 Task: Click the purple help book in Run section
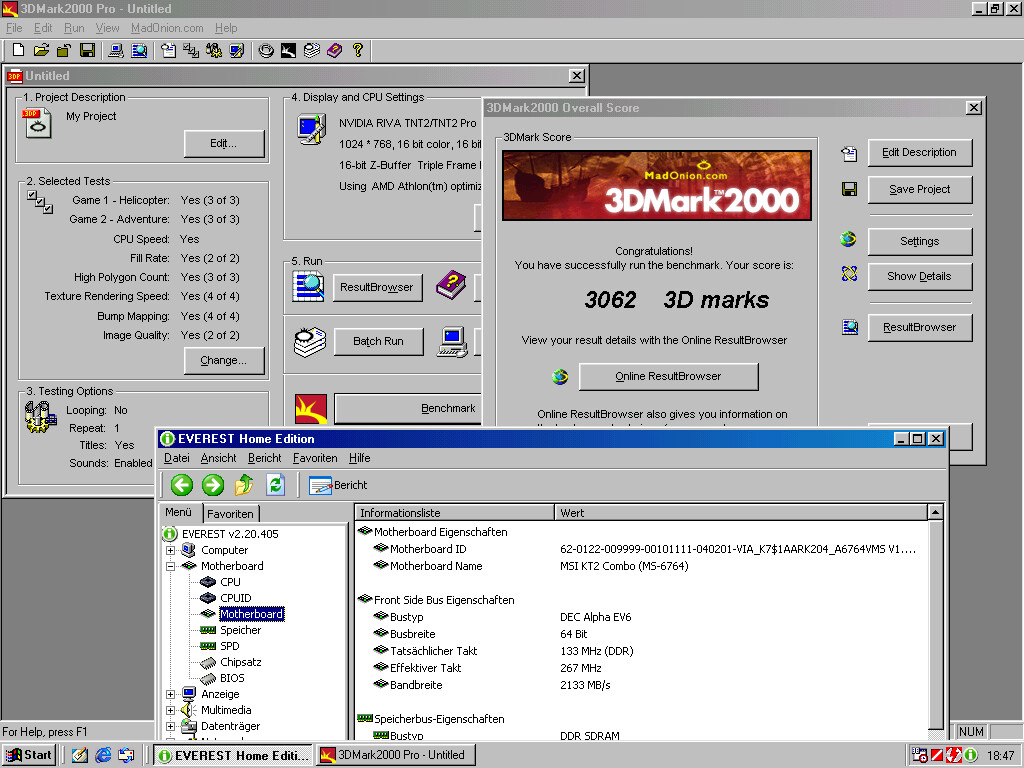click(x=451, y=285)
